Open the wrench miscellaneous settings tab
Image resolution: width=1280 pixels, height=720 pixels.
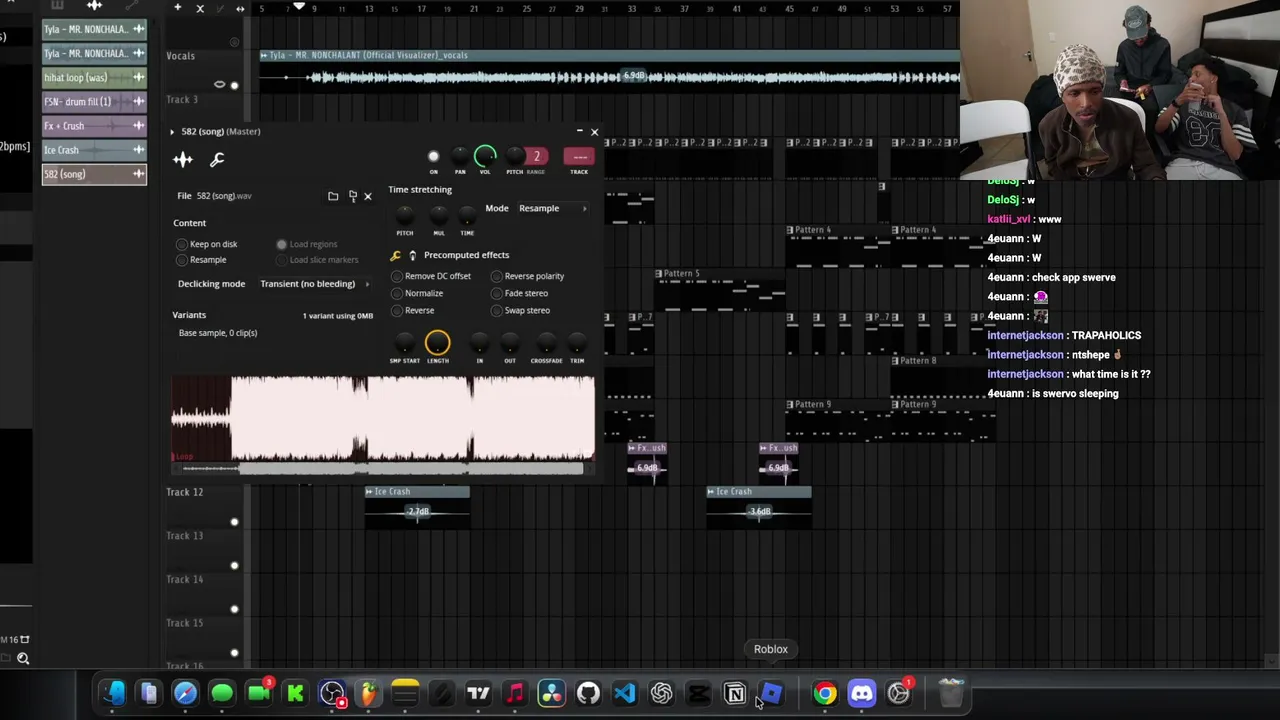(x=217, y=159)
